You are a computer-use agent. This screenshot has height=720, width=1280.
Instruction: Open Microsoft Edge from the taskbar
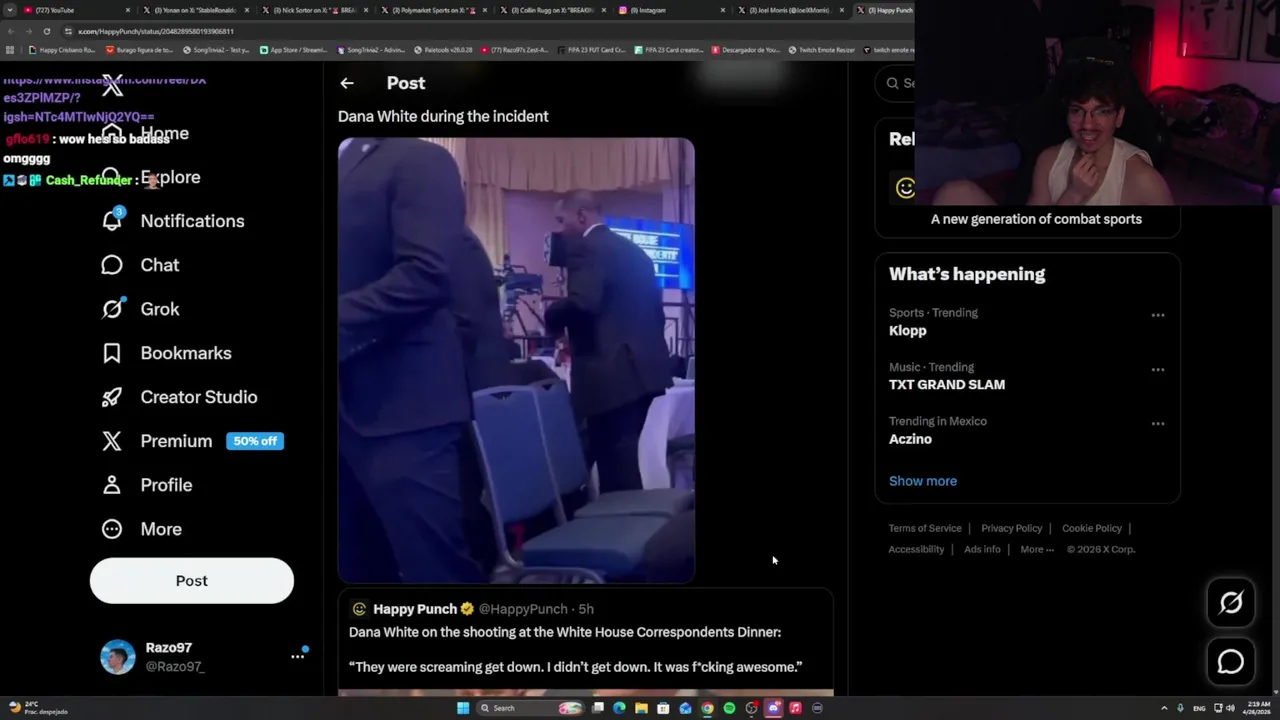[619, 708]
